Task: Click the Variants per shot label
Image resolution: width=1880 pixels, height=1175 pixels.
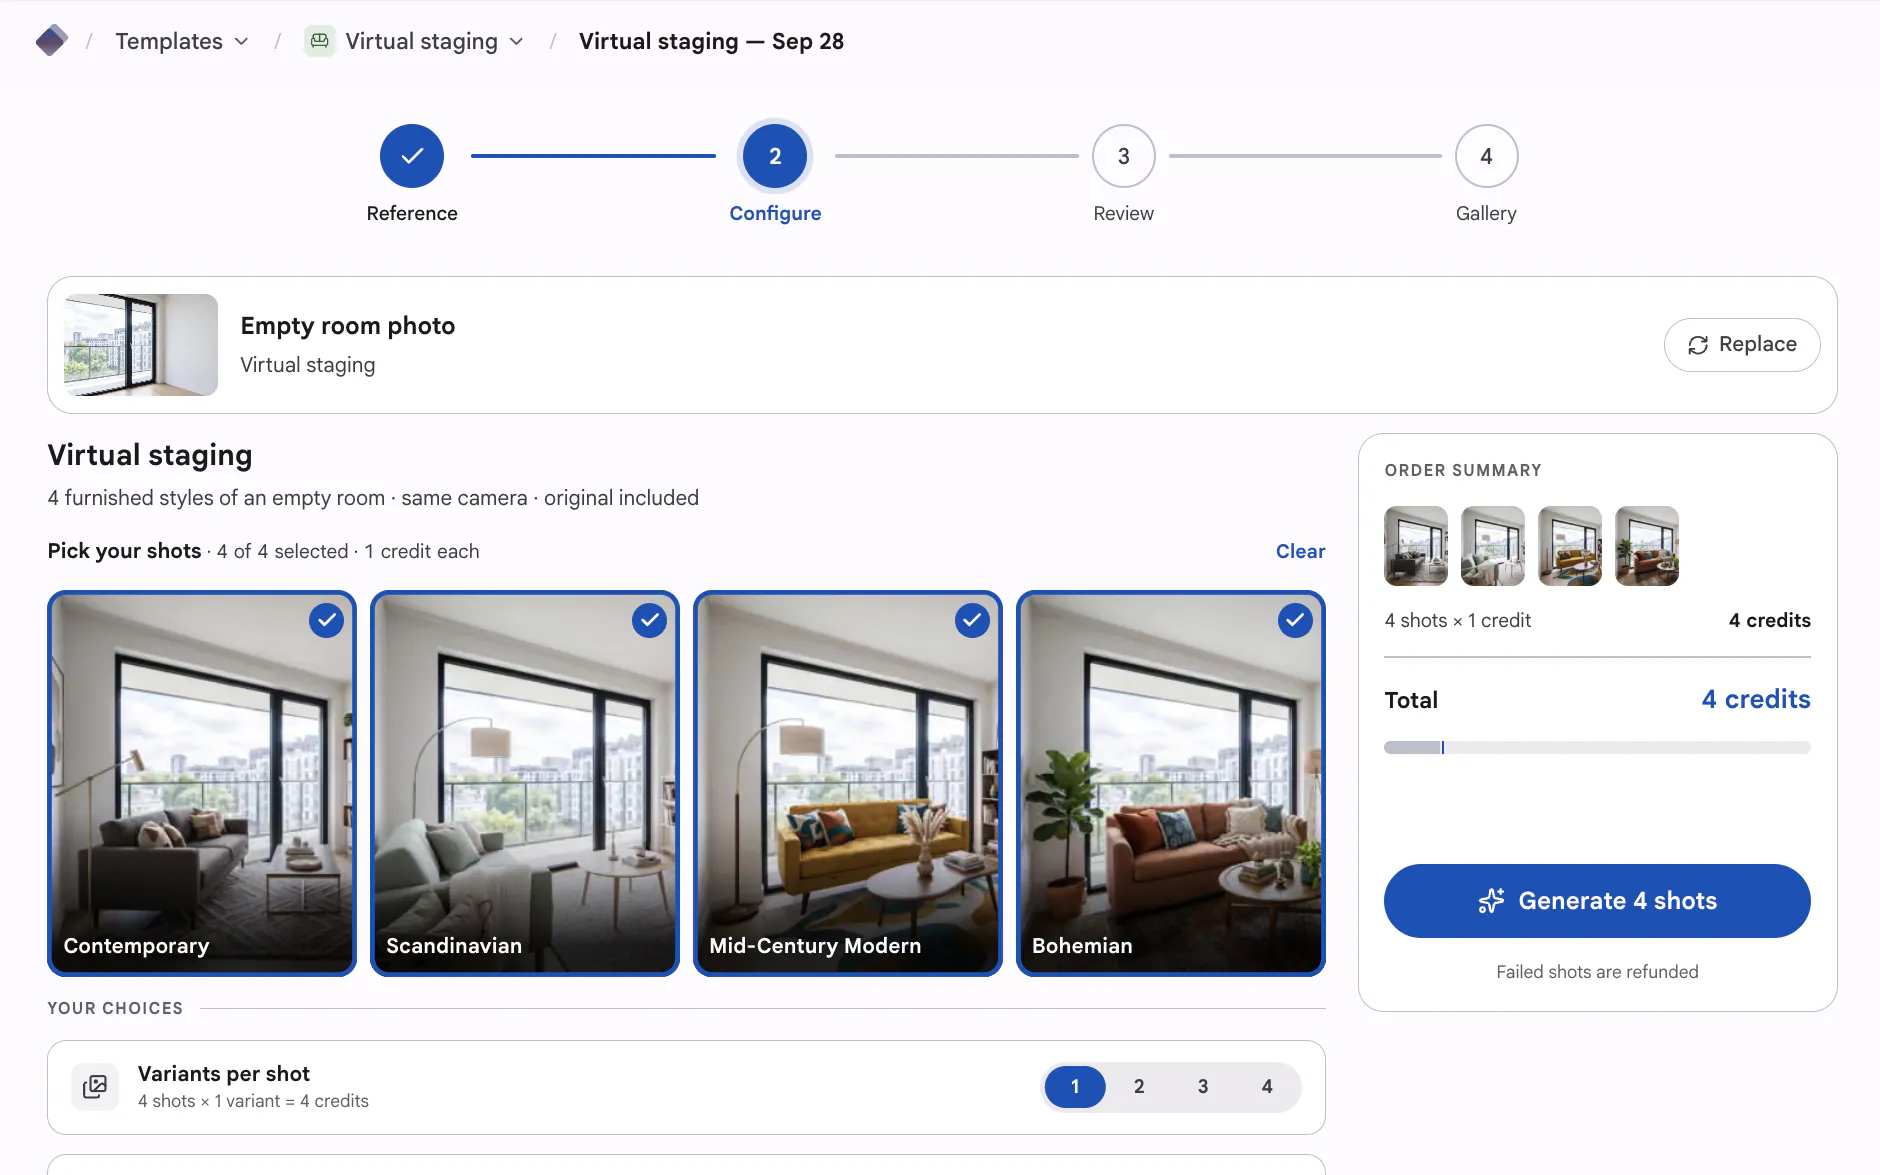Action: pyautogui.click(x=224, y=1074)
